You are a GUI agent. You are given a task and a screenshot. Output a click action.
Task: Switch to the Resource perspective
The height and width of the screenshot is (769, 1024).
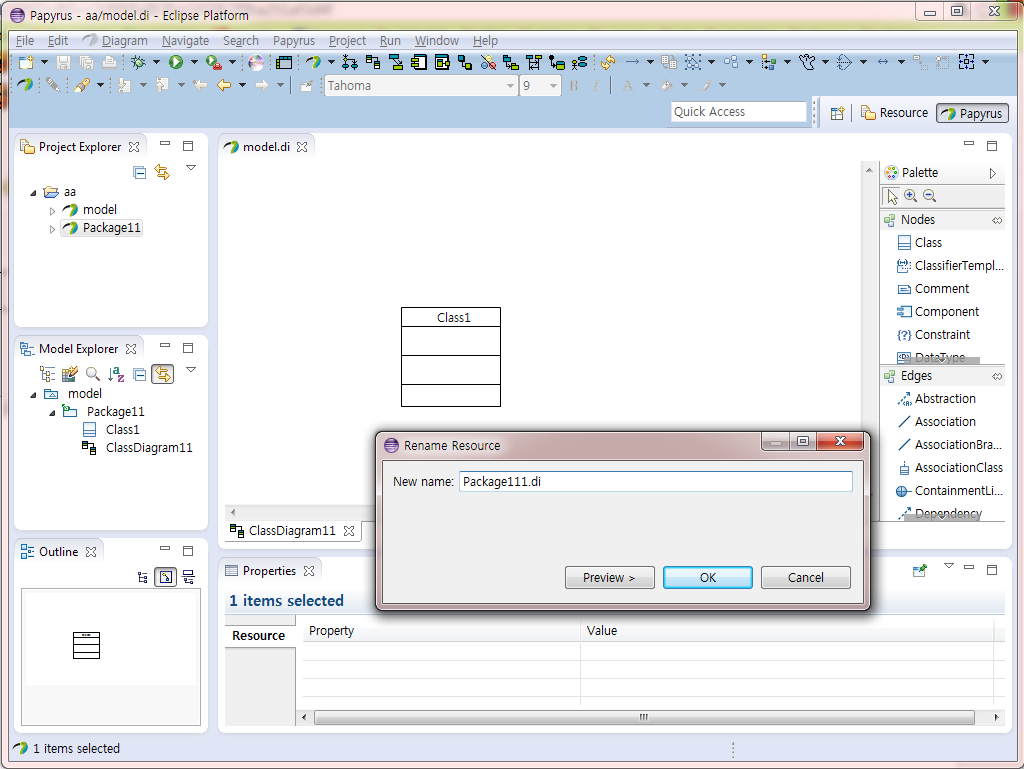click(x=894, y=112)
